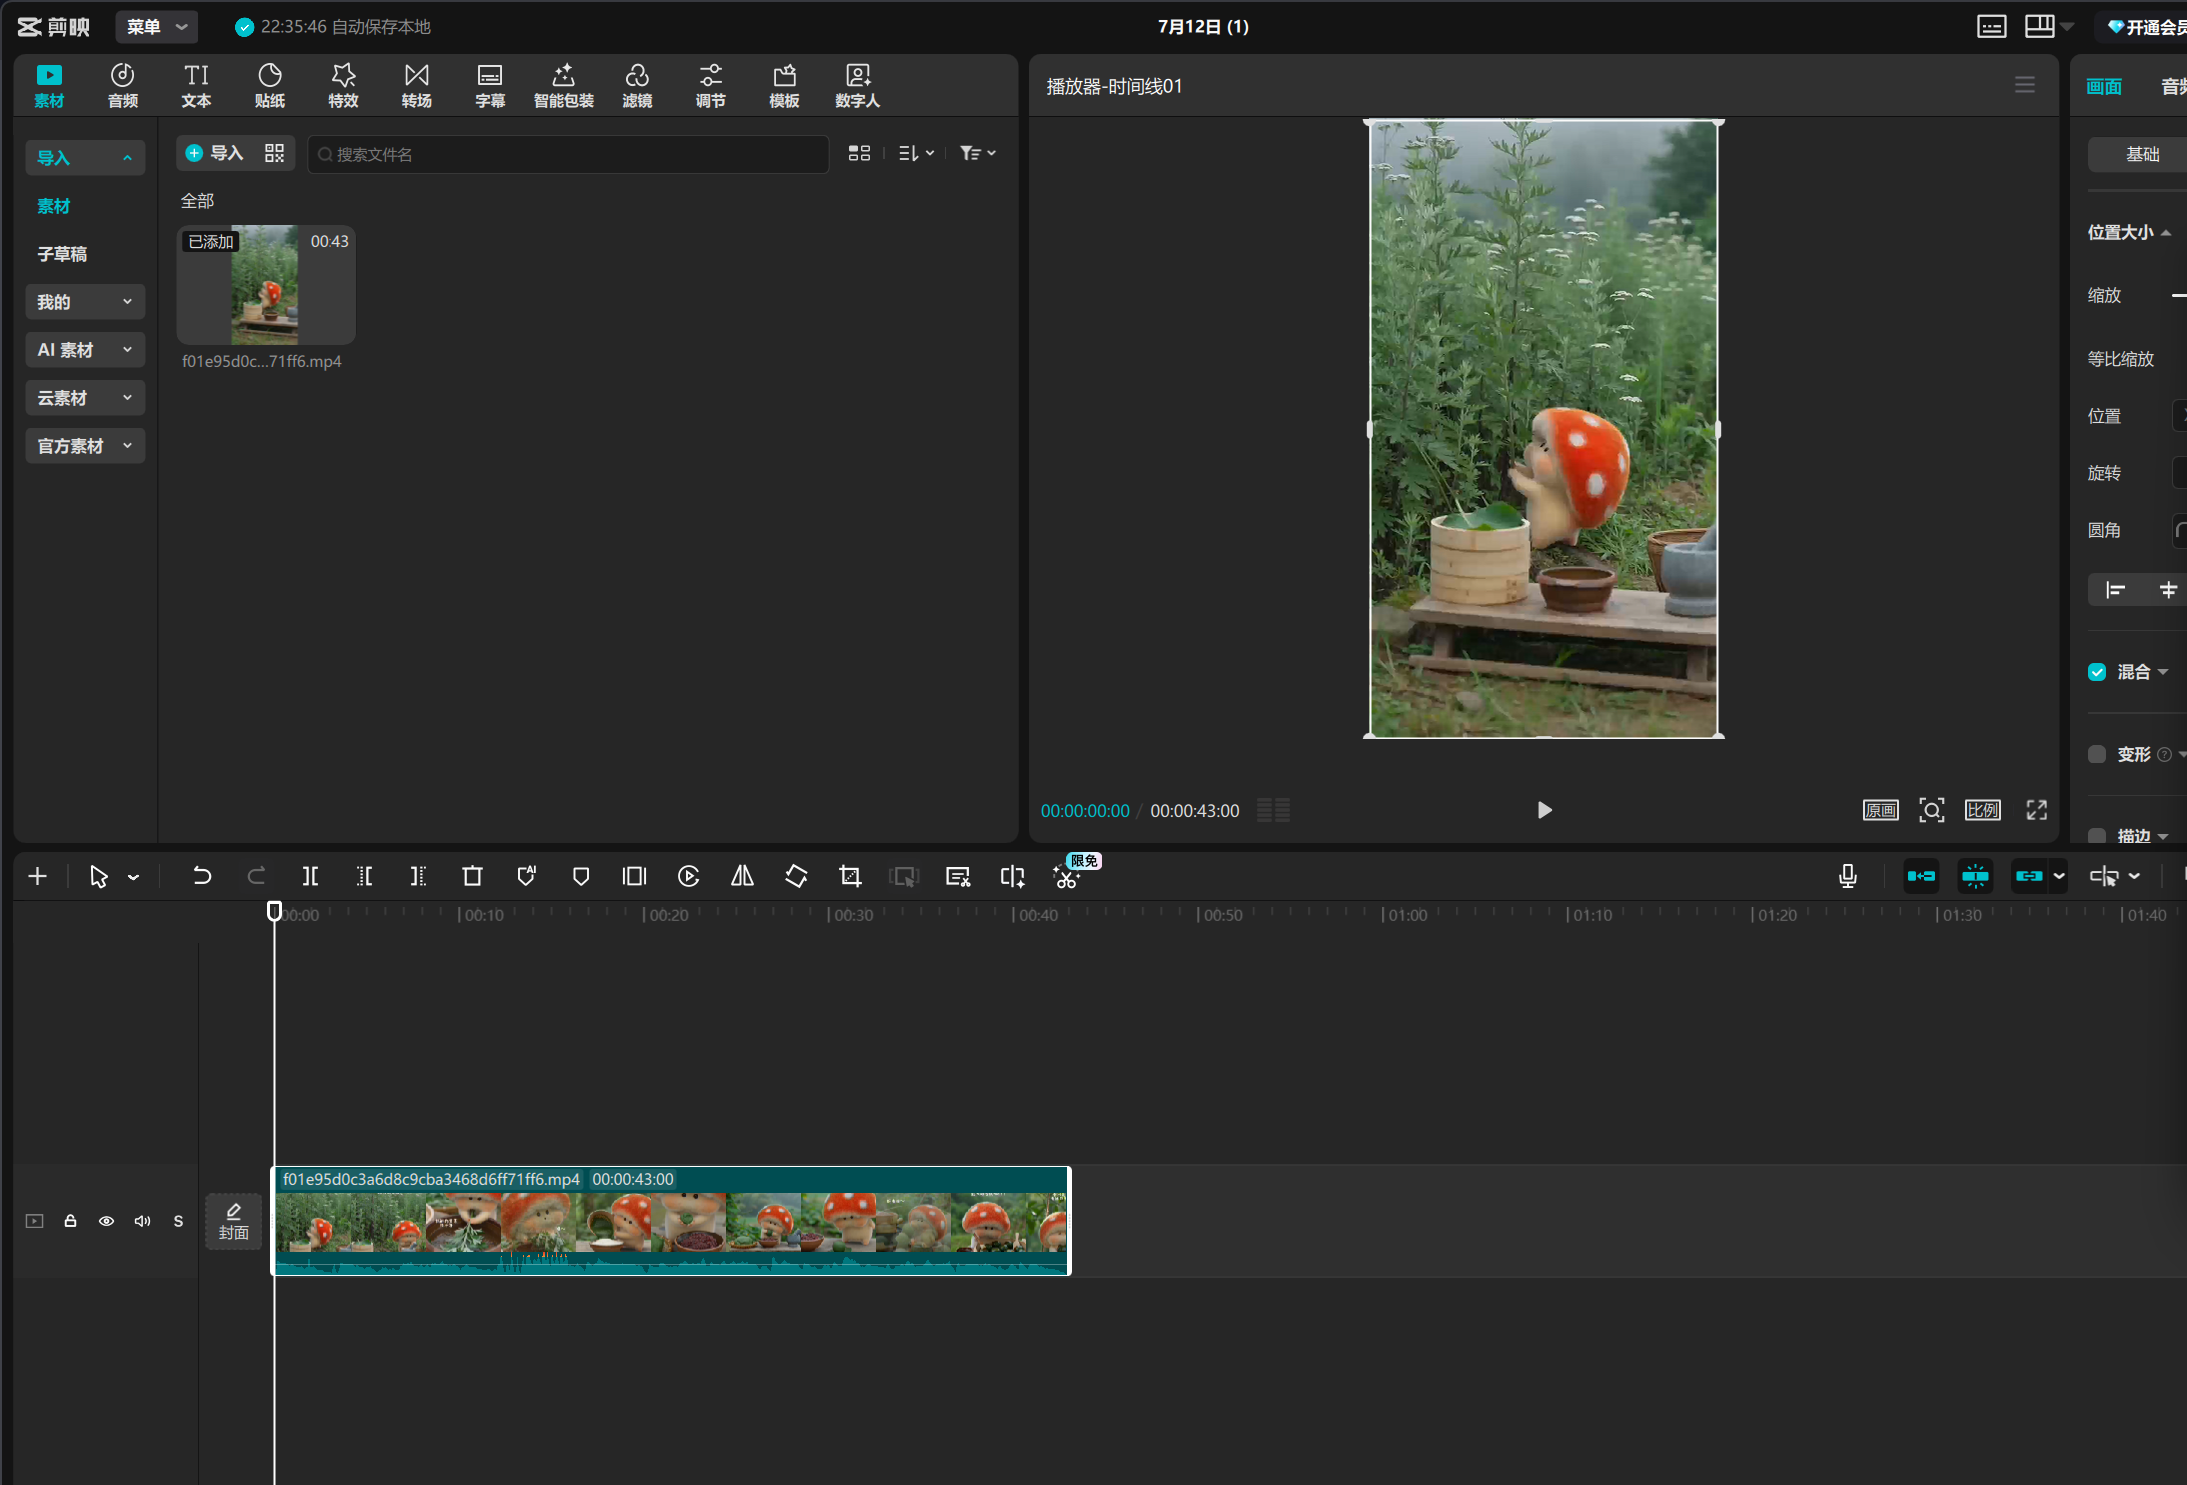Viewport: 2187px width, 1485px height.
Task: Open the 菜单 dropdown menu
Action: coord(157,27)
